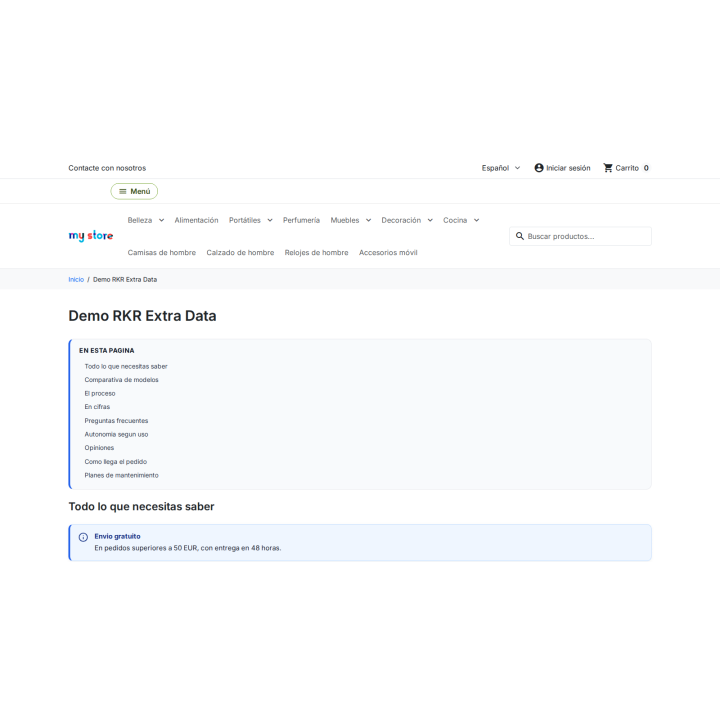This screenshot has width=720, height=720.
Task: Click the Demo RKR Extra Data page title
Action: tap(142, 316)
